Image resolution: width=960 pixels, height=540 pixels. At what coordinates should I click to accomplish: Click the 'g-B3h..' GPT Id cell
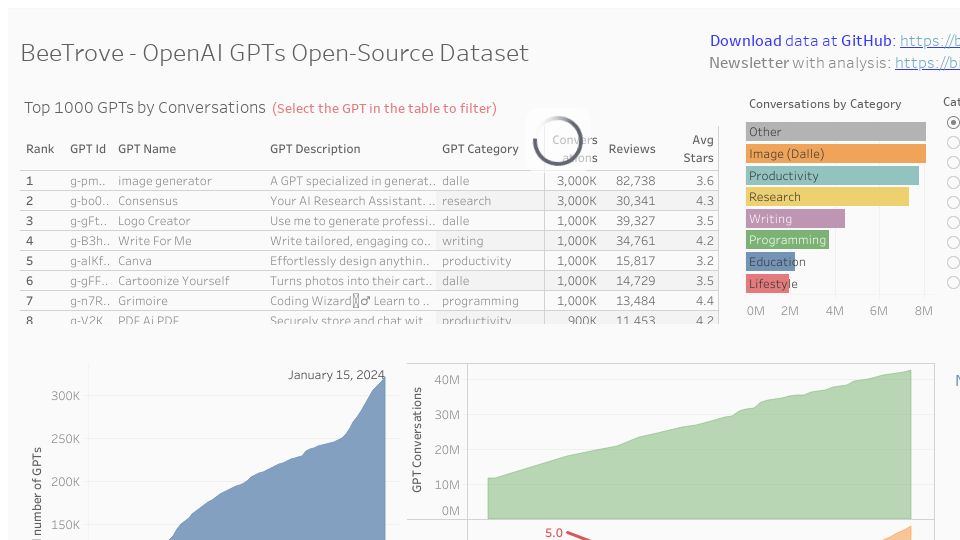[x=90, y=241]
